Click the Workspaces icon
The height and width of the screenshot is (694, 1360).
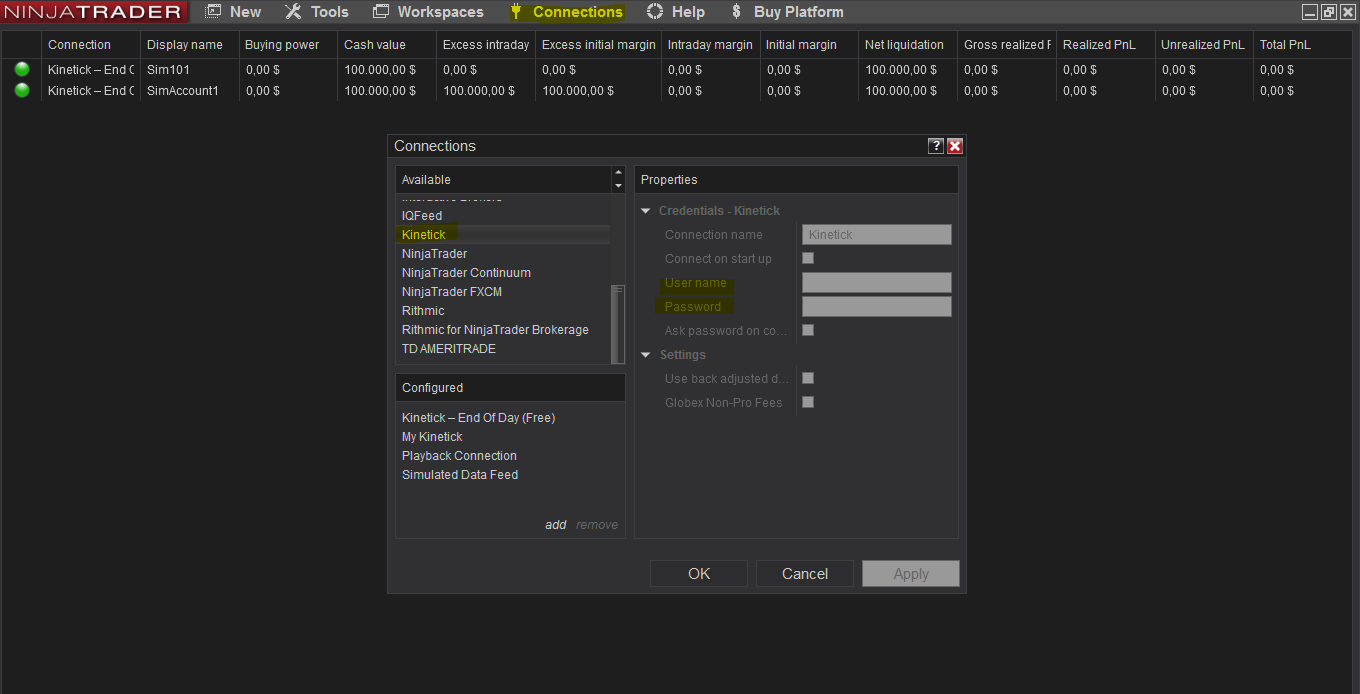click(381, 12)
